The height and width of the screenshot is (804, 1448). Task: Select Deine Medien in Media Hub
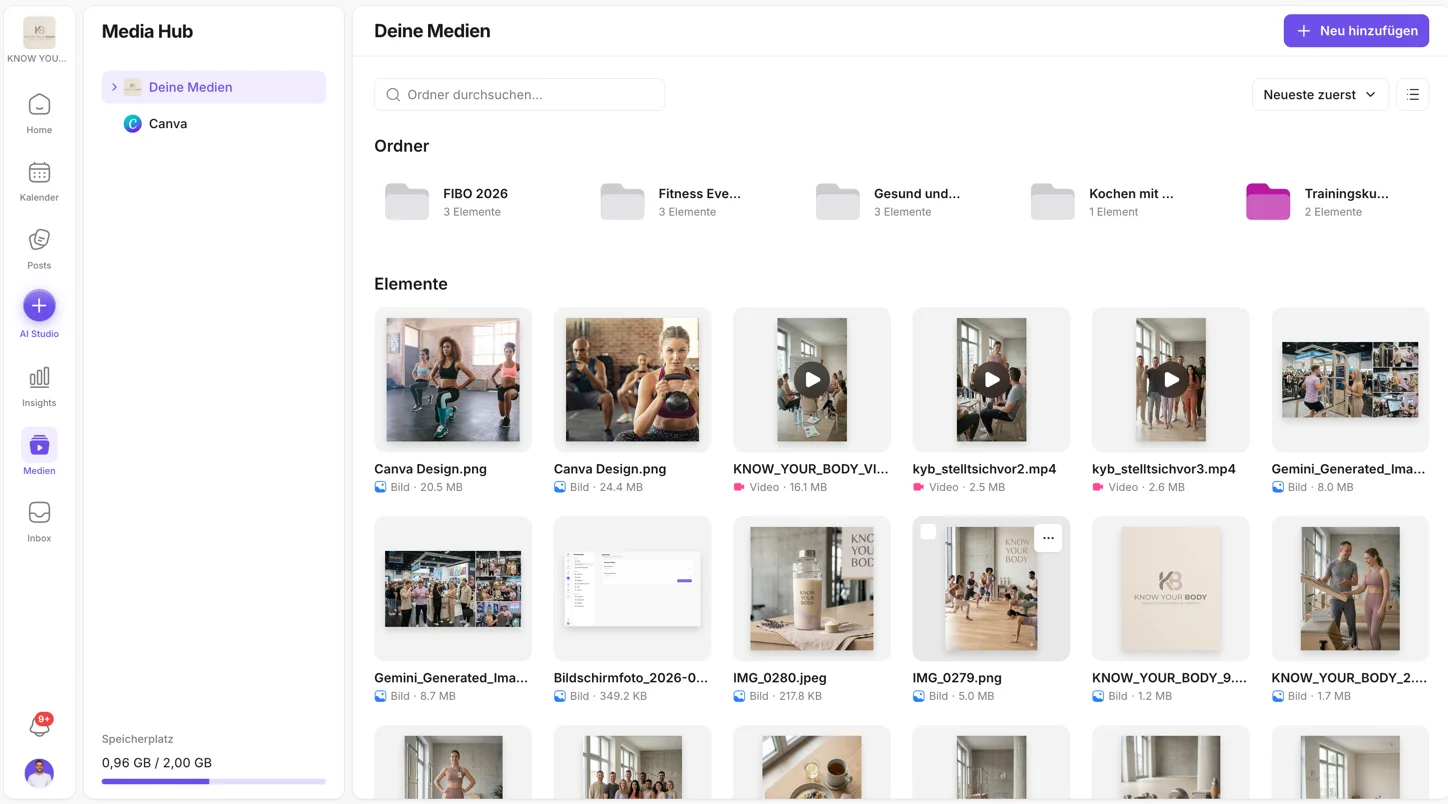point(214,87)
